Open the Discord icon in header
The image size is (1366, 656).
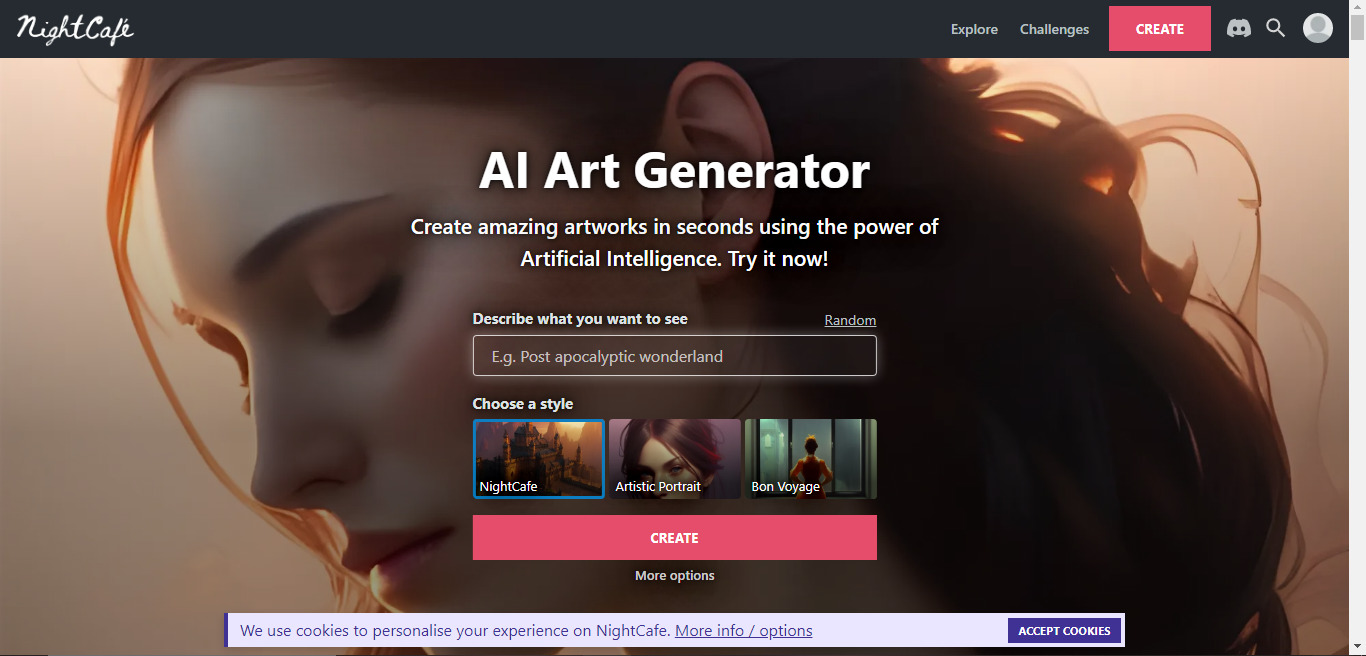point(1239,29)
